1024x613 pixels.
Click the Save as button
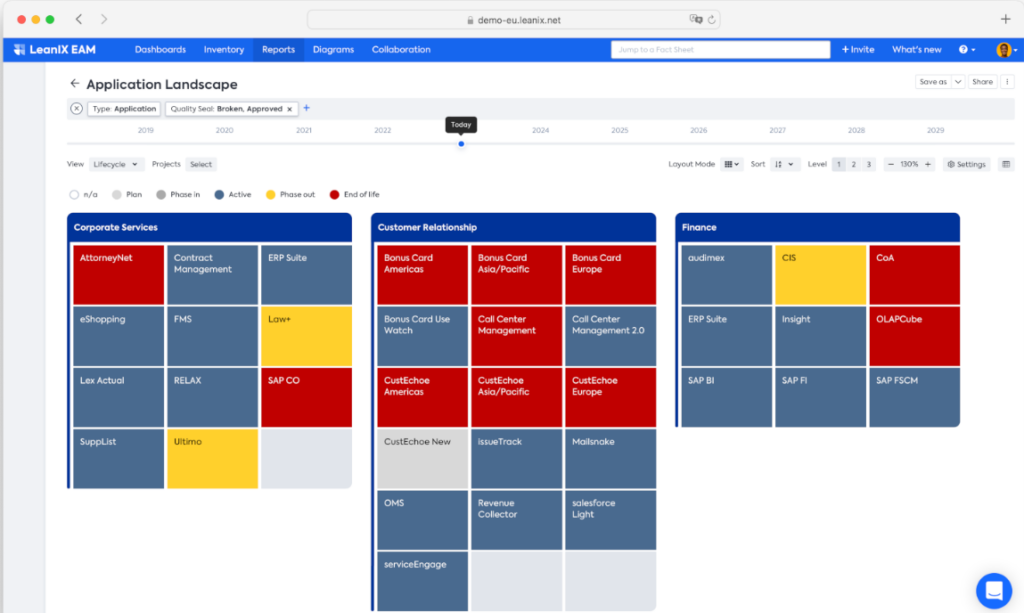[933, 82]
